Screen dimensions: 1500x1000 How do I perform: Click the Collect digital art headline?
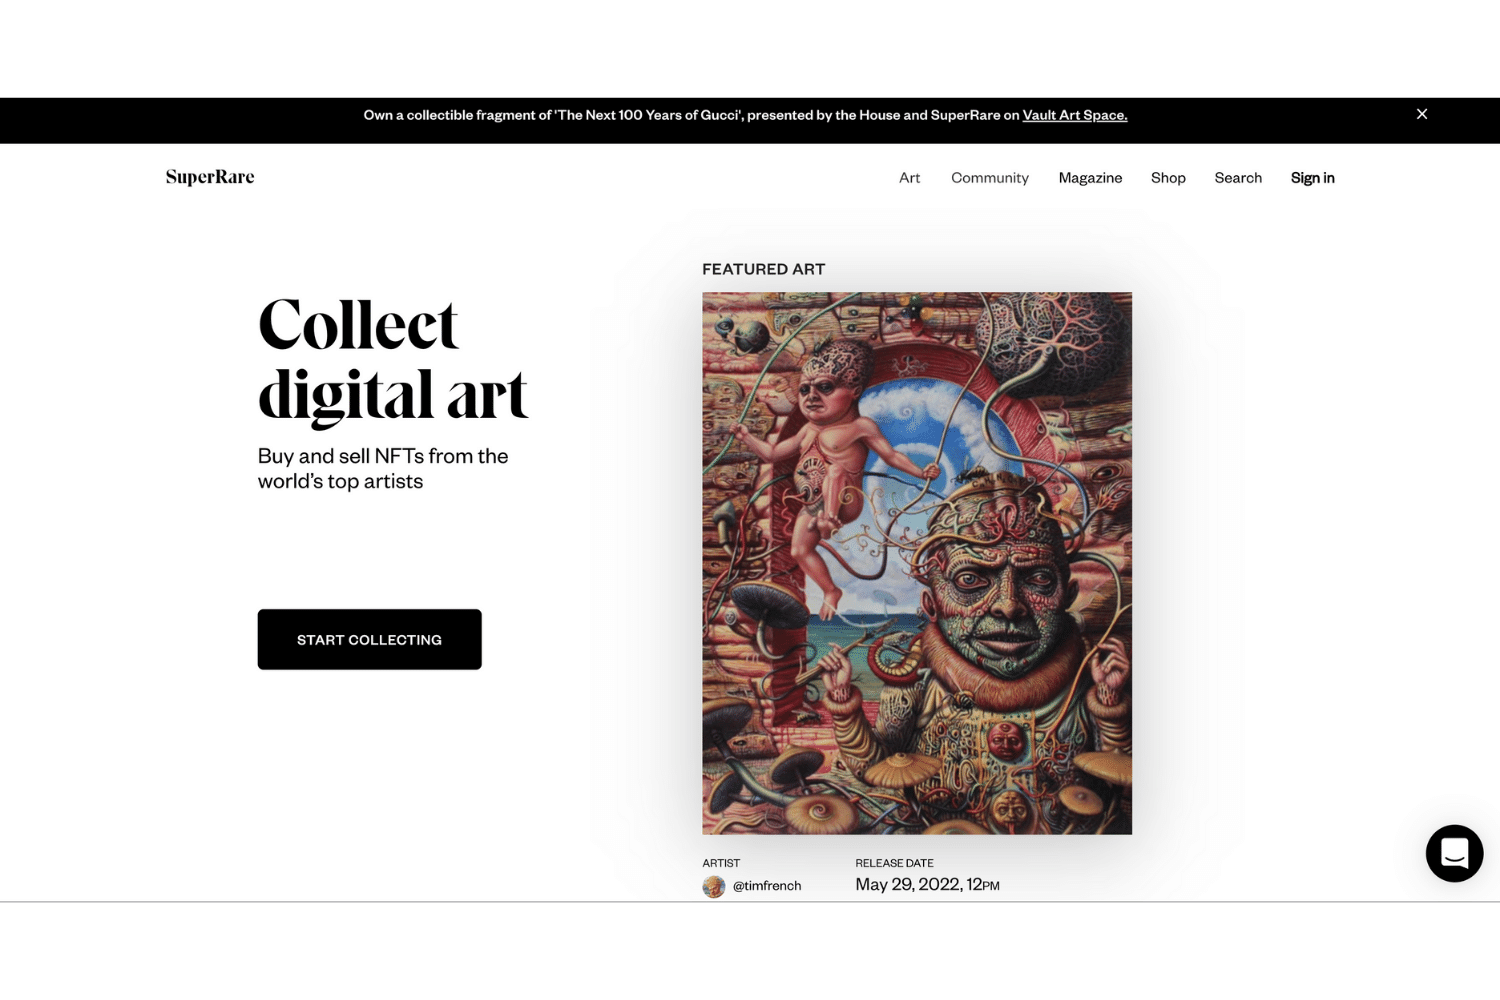(x=392, y=359)
